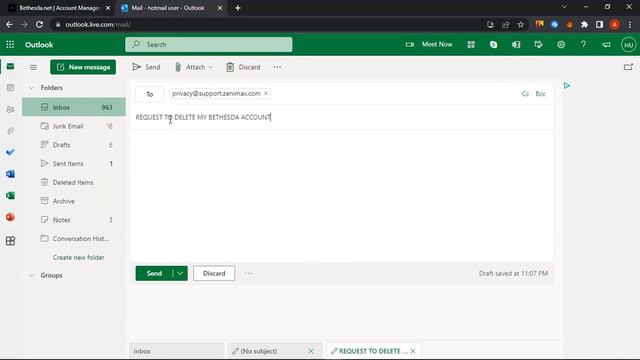
Task: Open the My Day icon in header
Action: pos(538,44)
